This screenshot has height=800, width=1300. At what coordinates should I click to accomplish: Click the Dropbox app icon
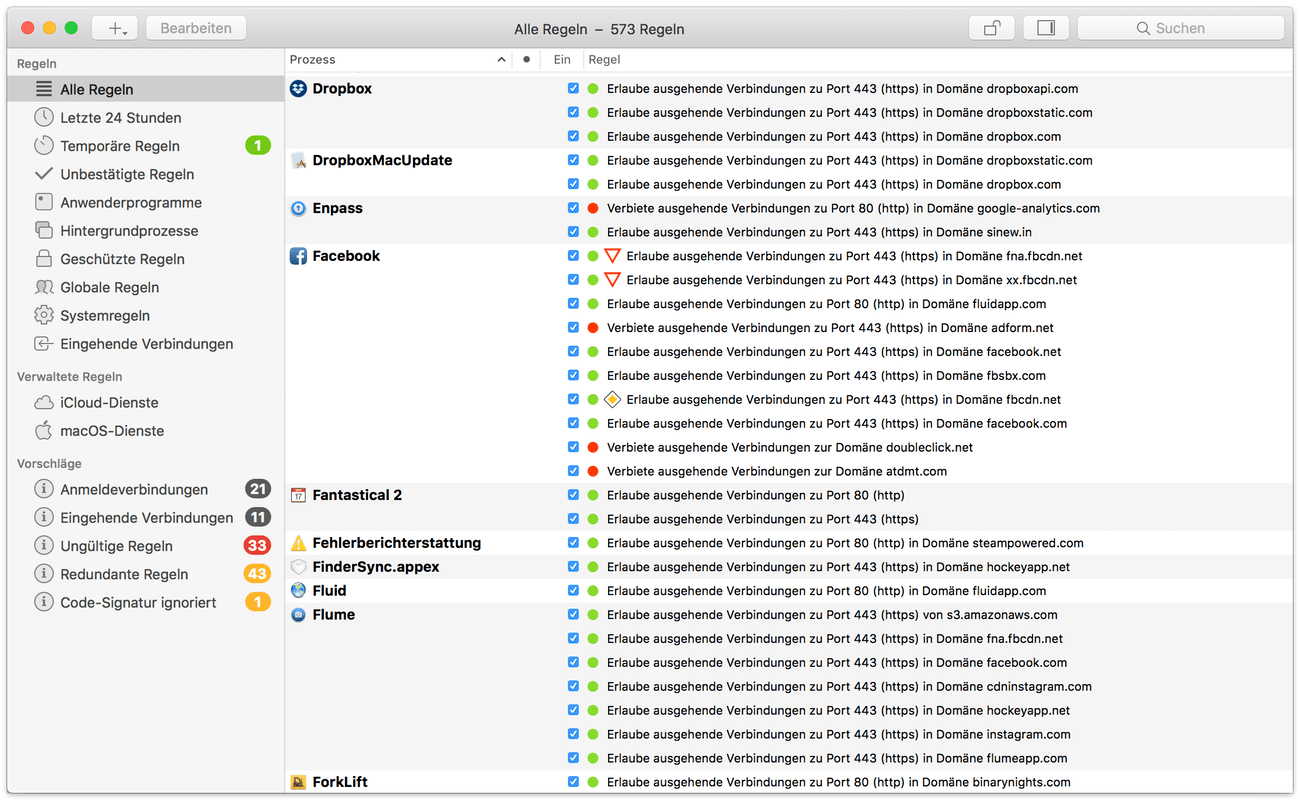click(x=298, y=88)
